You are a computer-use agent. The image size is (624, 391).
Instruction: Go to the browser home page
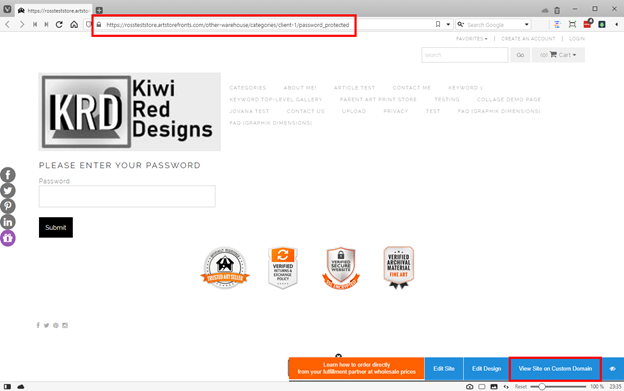coord(74,25)
